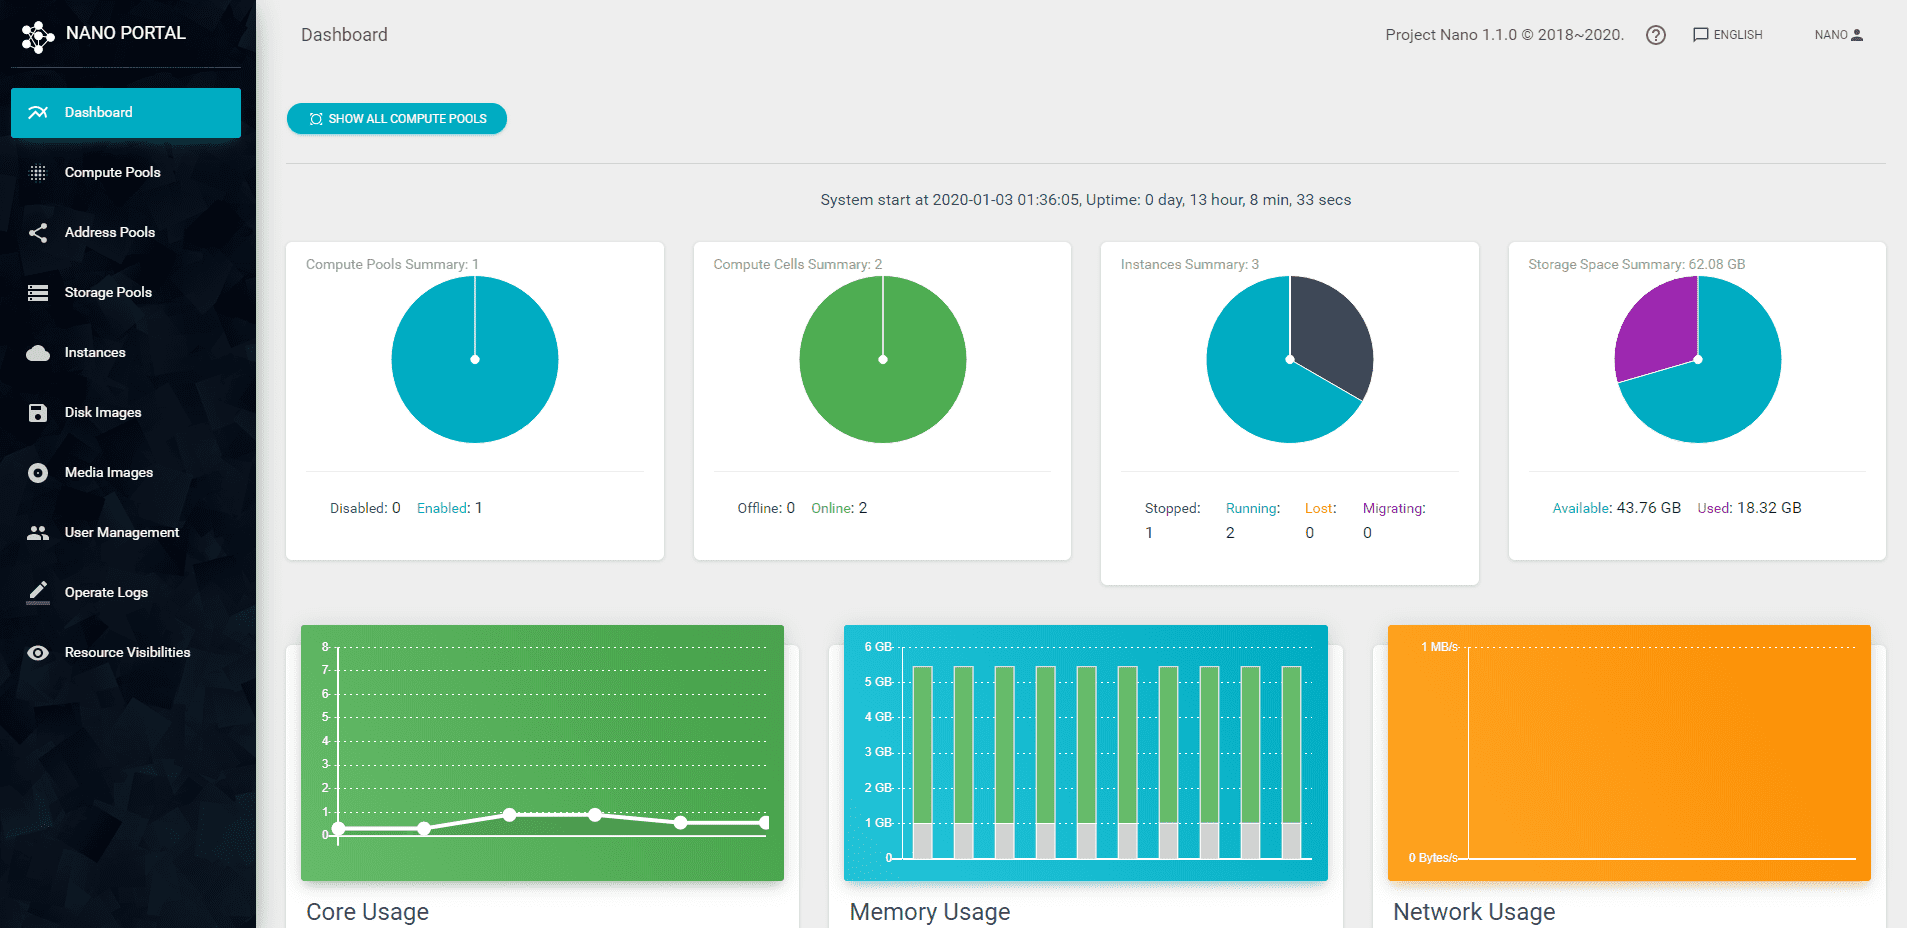Viewport: 1907px width, 928px height.
Task: Click the dark stopped instances pie slice
Action: [1330, 335]
